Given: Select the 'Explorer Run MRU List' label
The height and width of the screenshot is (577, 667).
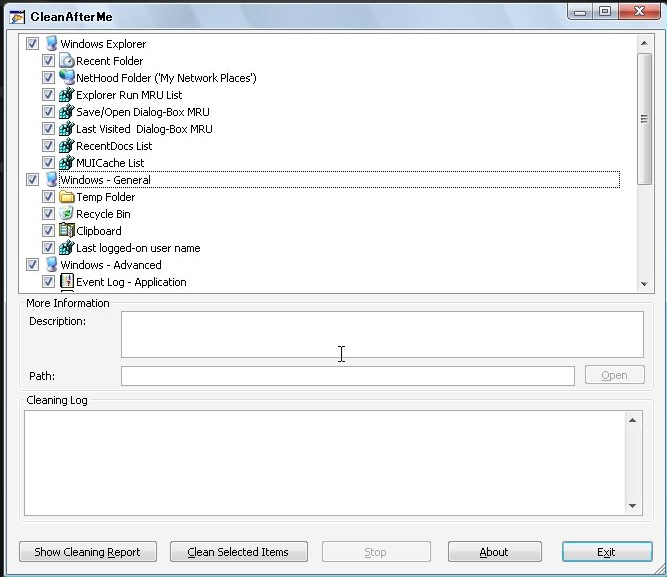Looking at the screenshot, I should coord(129,95).
